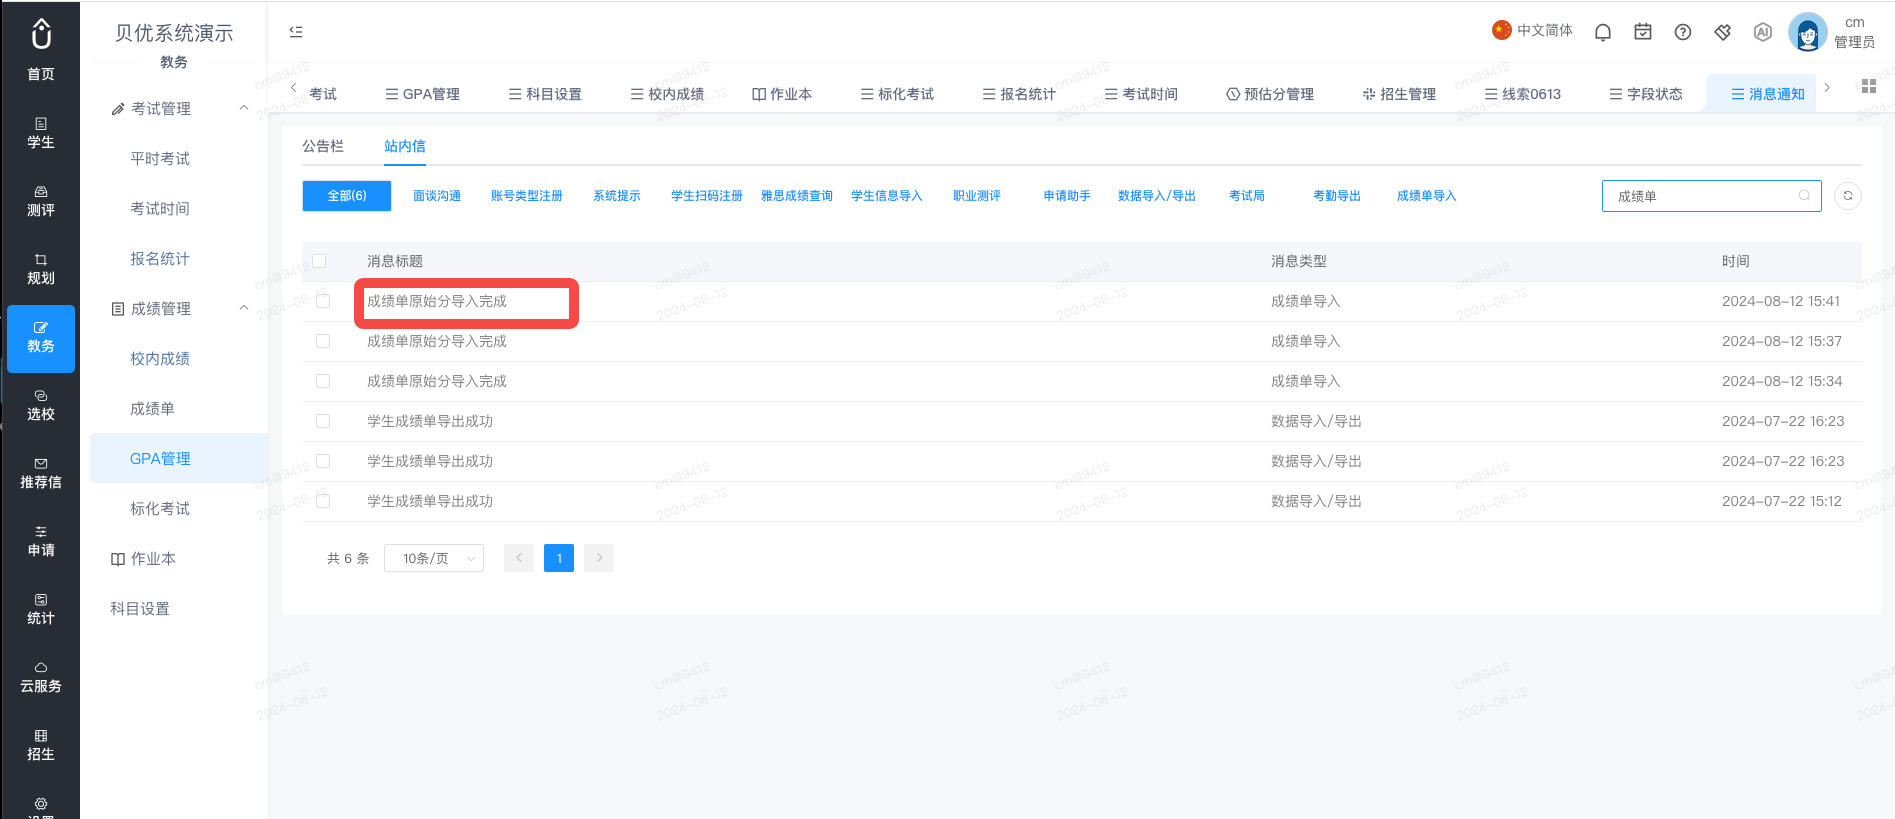Tick the select-all checkbox in table header

319,261
